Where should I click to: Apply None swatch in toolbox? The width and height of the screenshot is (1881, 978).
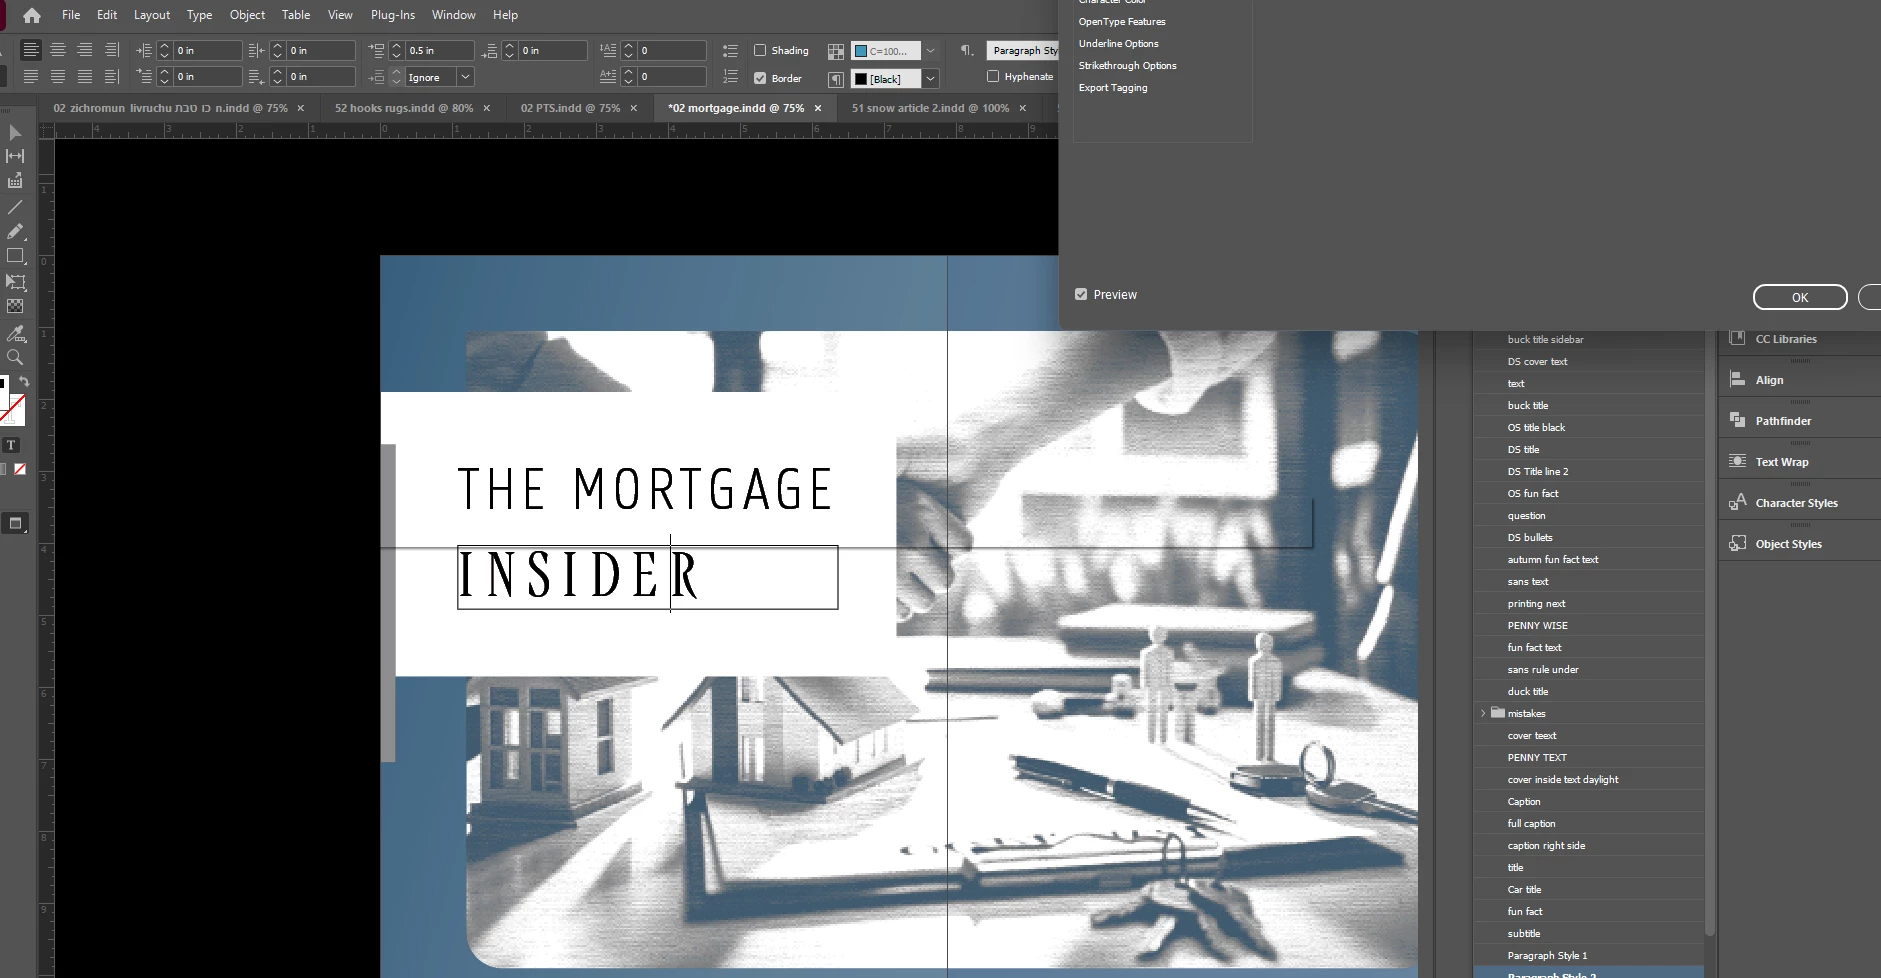click(x=20, y=469)
